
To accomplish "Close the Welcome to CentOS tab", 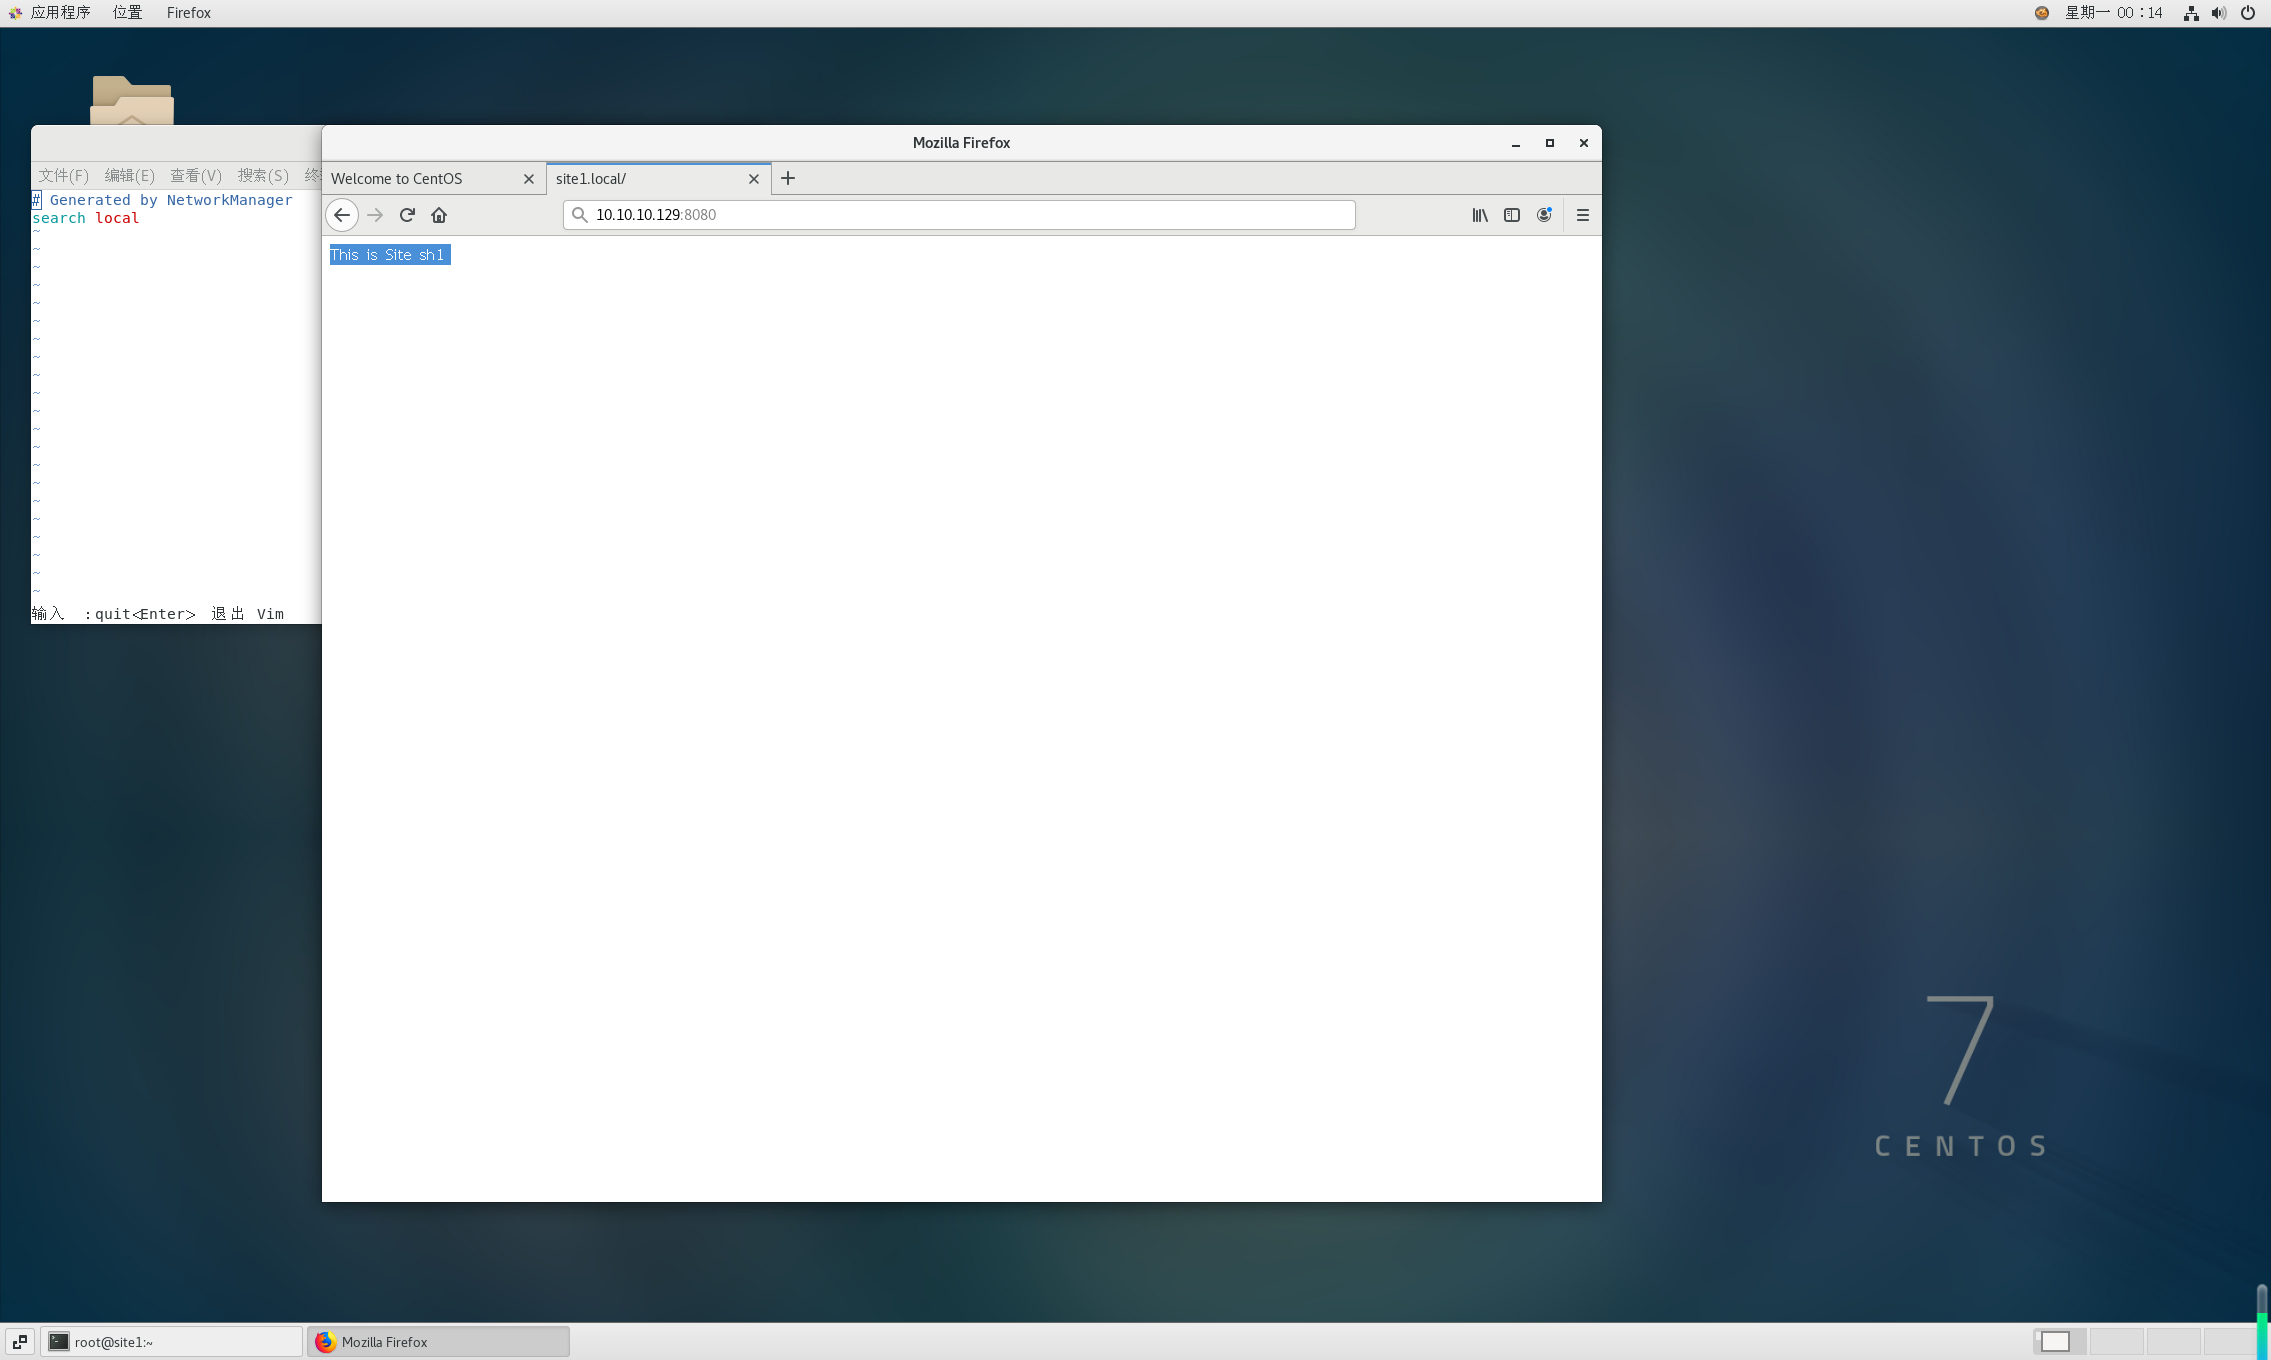I will click(529, 179).
